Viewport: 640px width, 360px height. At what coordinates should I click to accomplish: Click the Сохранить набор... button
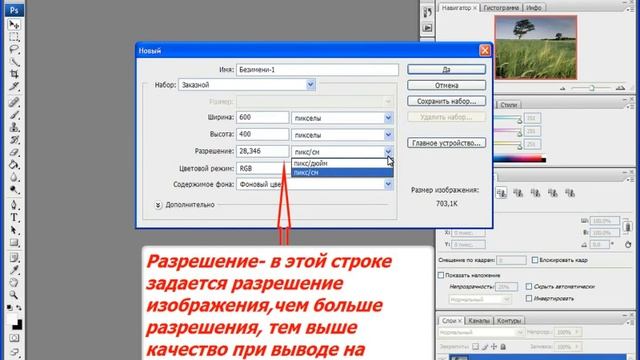447,101
